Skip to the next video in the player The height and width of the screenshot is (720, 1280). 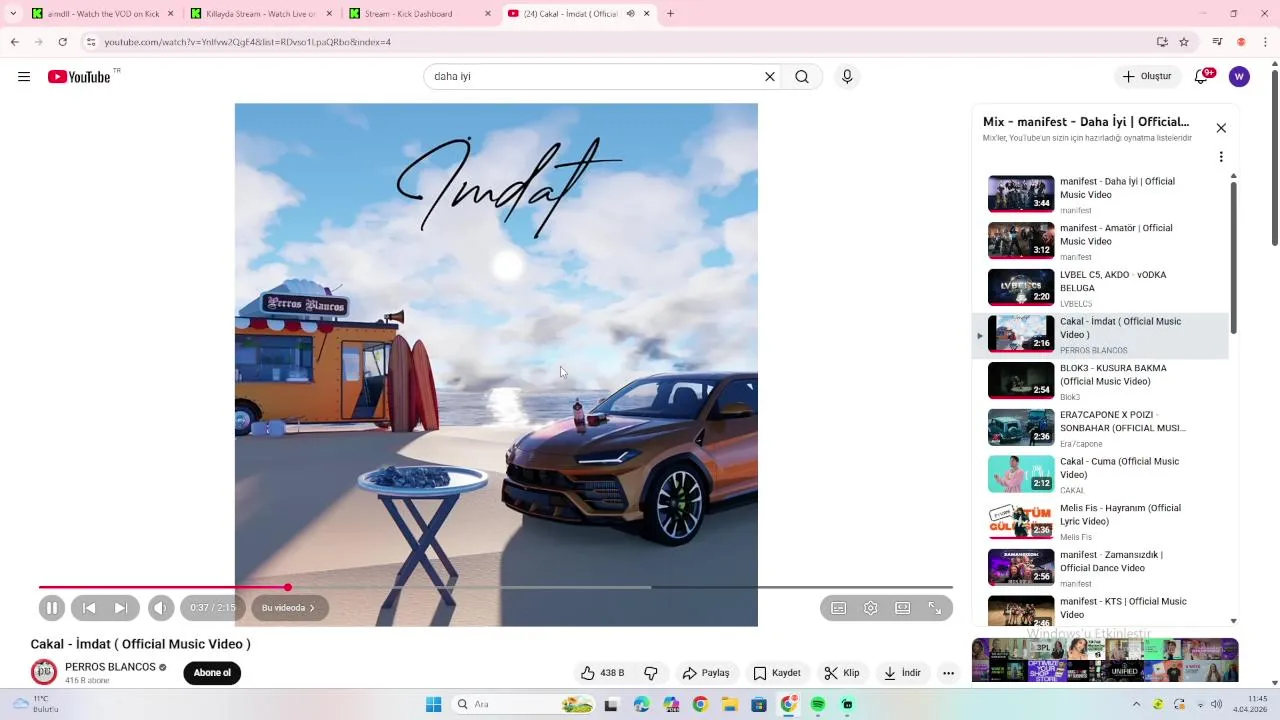coord(121,608)
